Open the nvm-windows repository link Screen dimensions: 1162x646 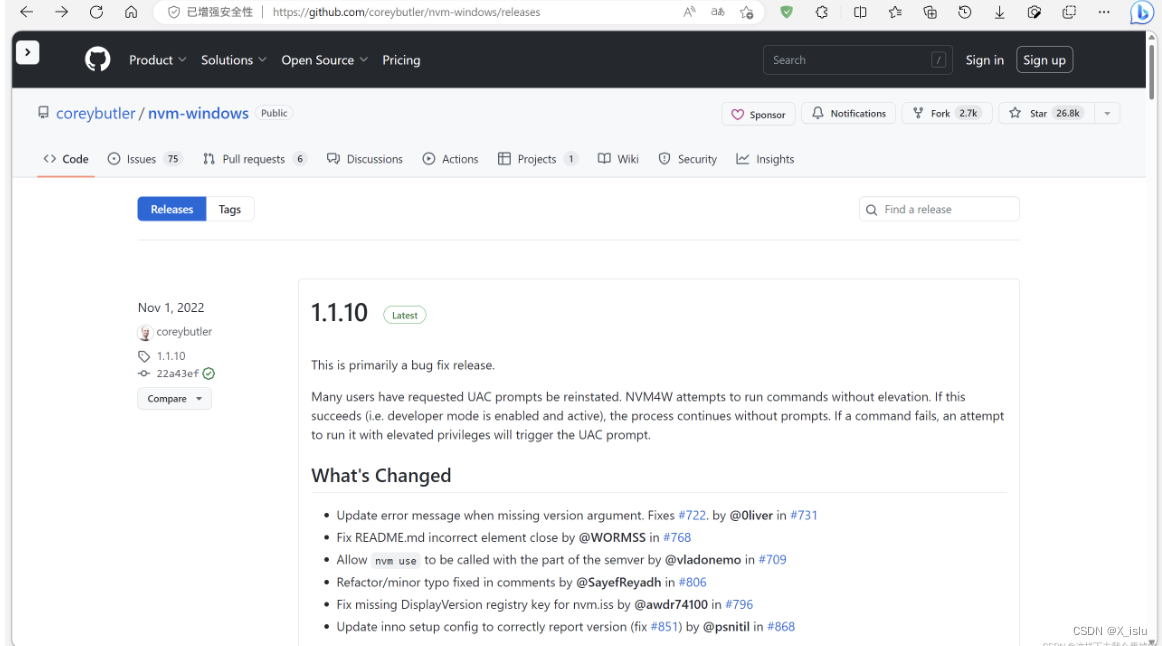198,113
